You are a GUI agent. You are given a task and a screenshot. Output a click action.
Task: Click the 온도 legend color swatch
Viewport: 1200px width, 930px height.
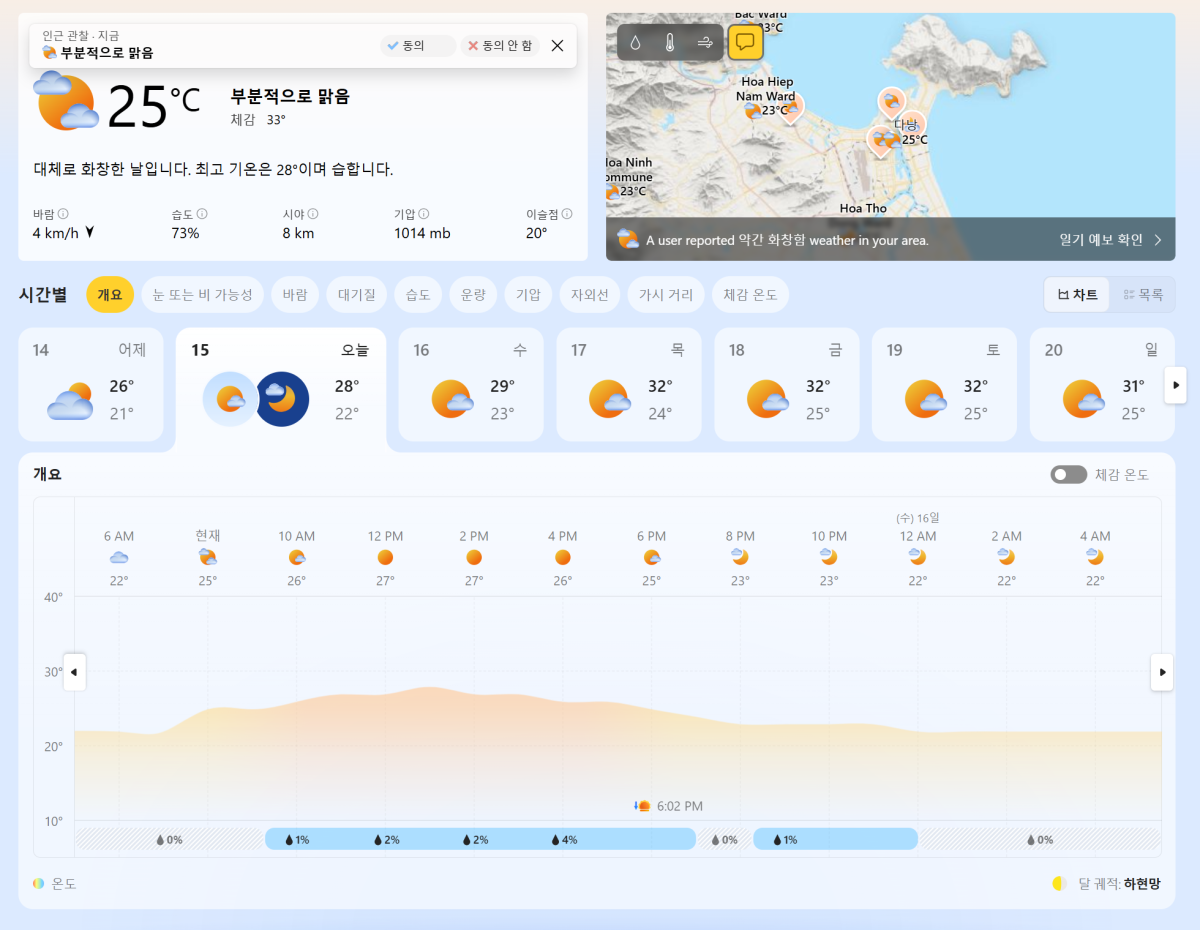coord(38,884)
